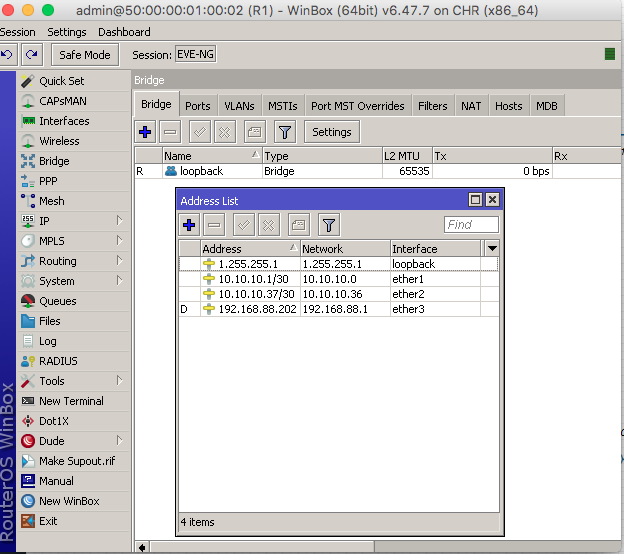Click Exit in sidebar
The width and height of the screenshot is (624, 554).
point(74,521)
